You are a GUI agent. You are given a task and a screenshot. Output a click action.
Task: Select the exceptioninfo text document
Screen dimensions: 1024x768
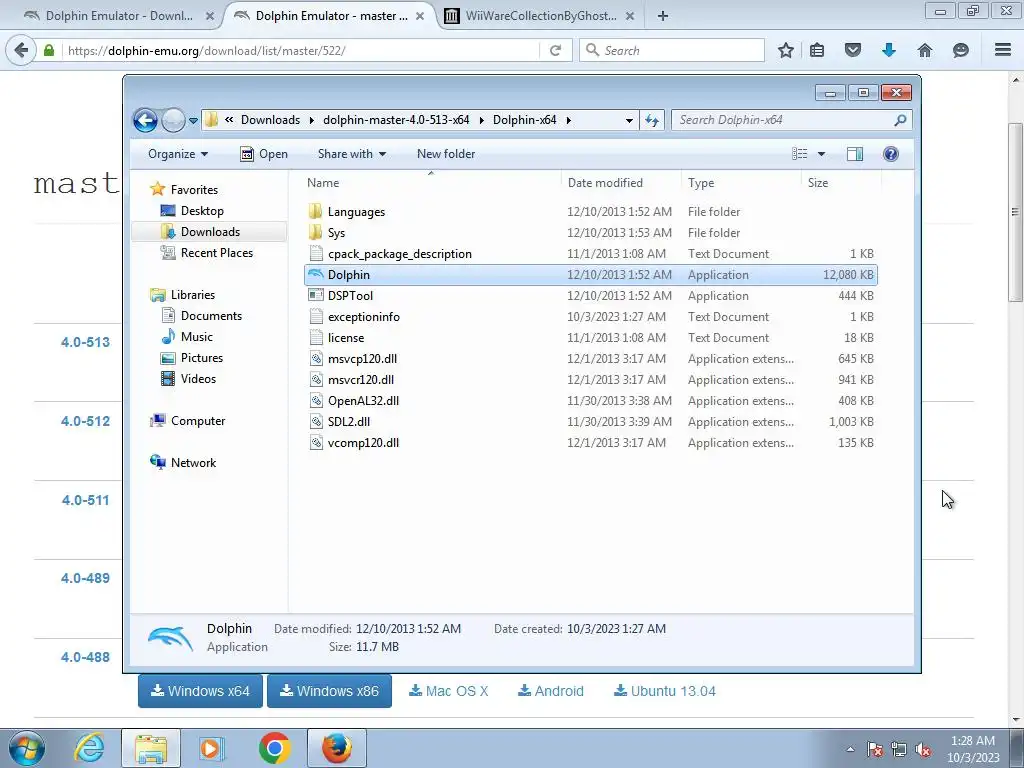[590, 317]
